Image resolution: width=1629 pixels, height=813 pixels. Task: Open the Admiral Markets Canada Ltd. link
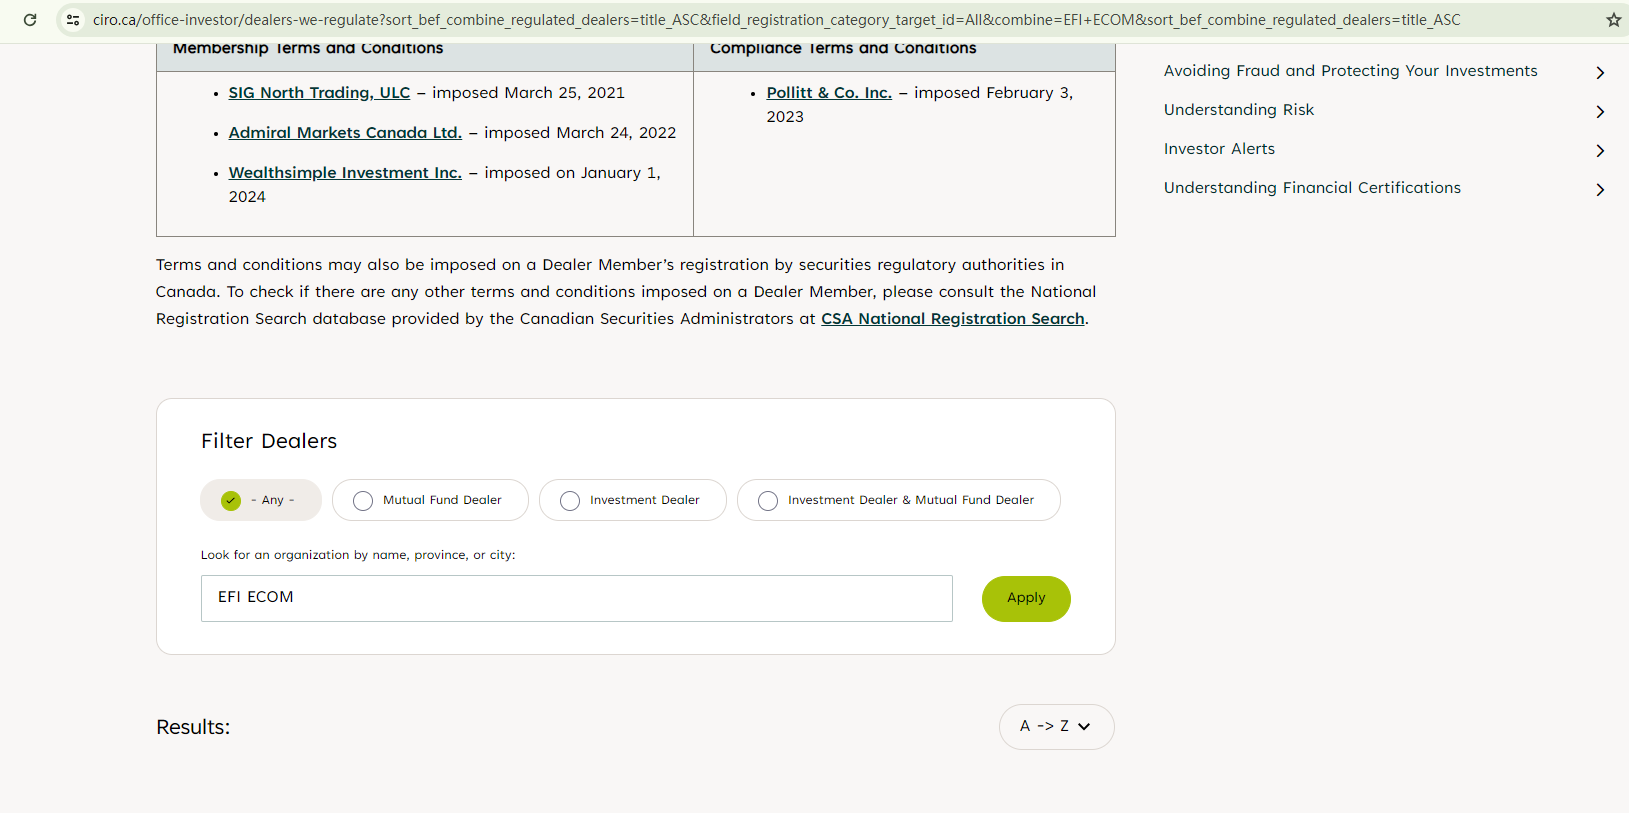(345, 133)
